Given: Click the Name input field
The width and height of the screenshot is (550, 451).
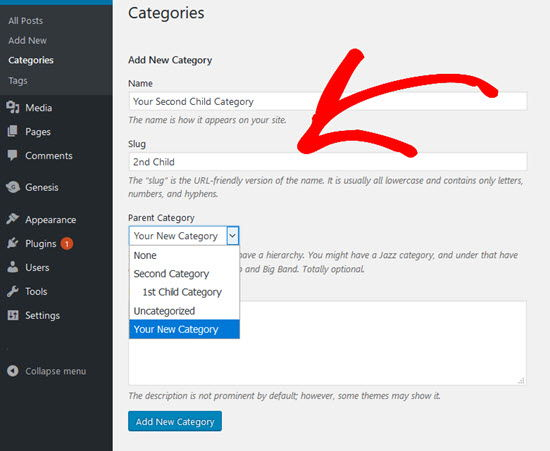Looking at the screenshot, I should pos(328,101).
